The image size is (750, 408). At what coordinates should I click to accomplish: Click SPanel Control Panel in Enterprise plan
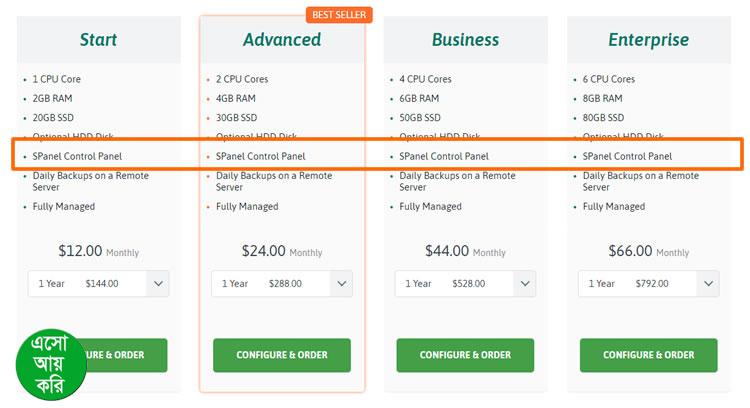628,156
